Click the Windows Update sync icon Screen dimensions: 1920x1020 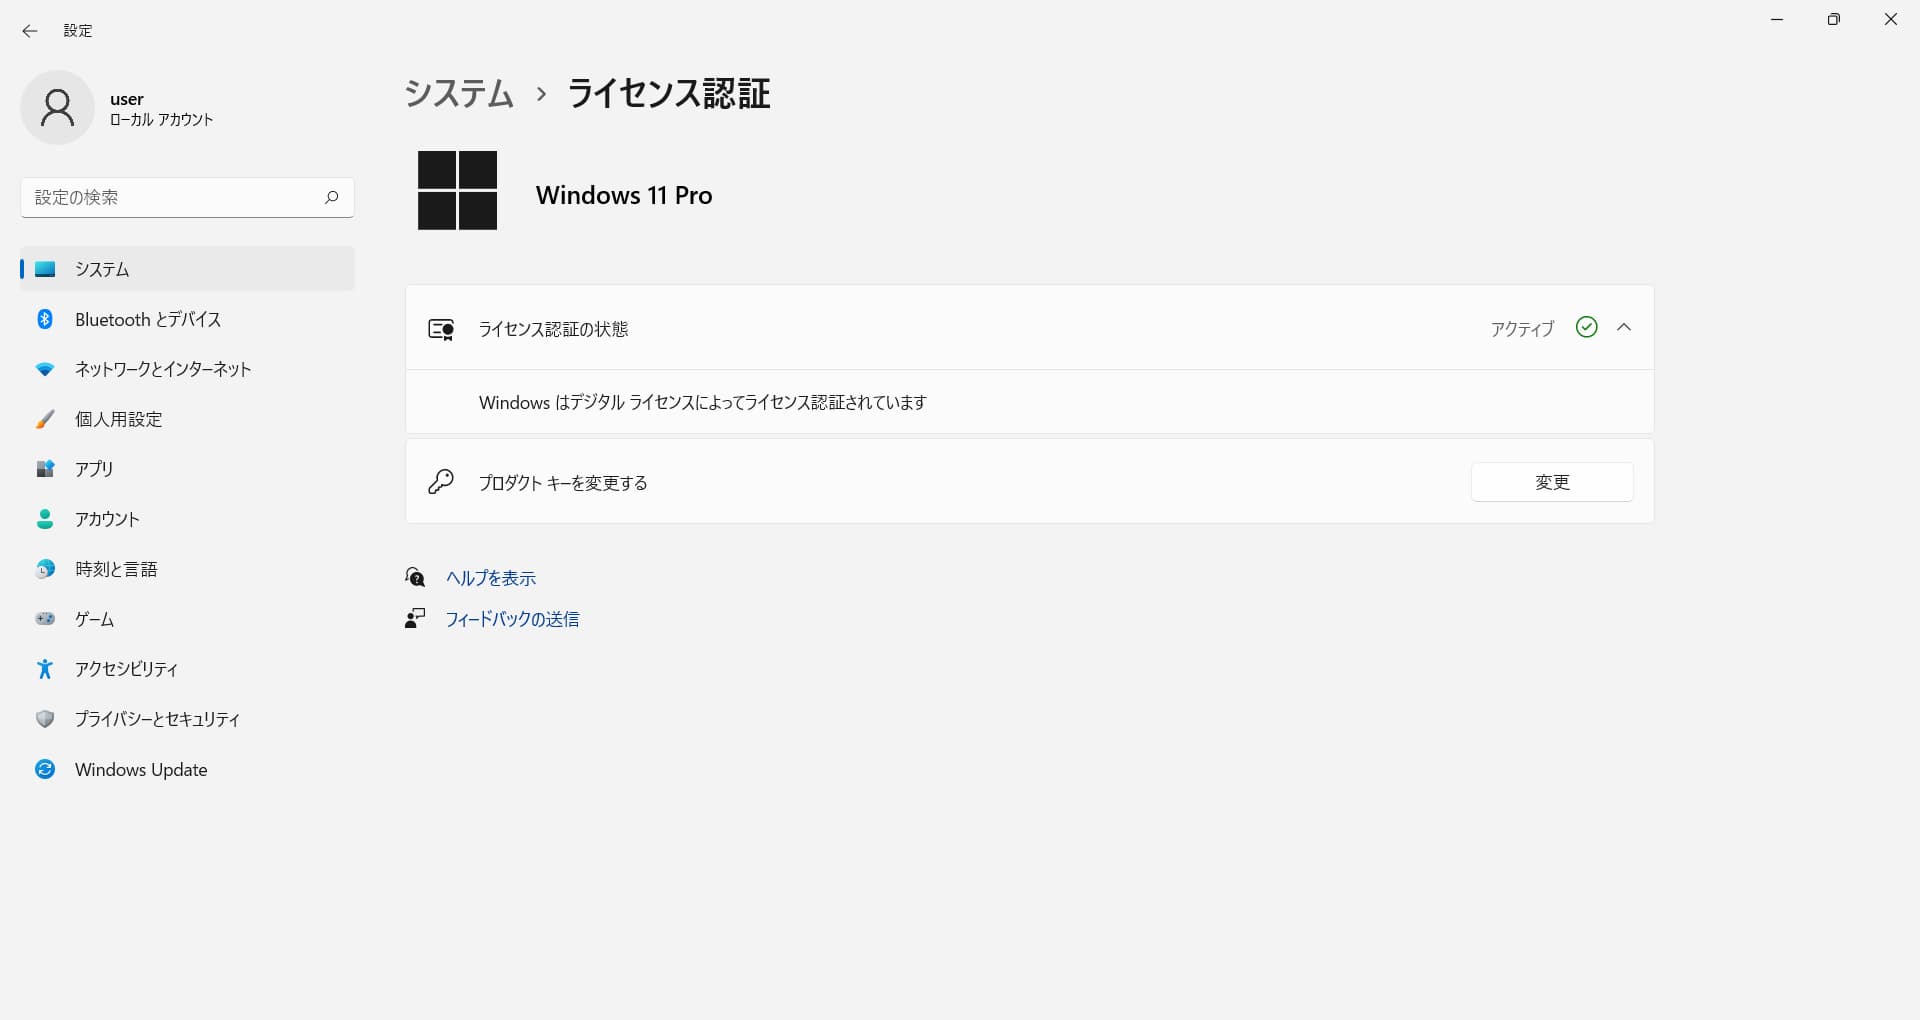(45, 769)
